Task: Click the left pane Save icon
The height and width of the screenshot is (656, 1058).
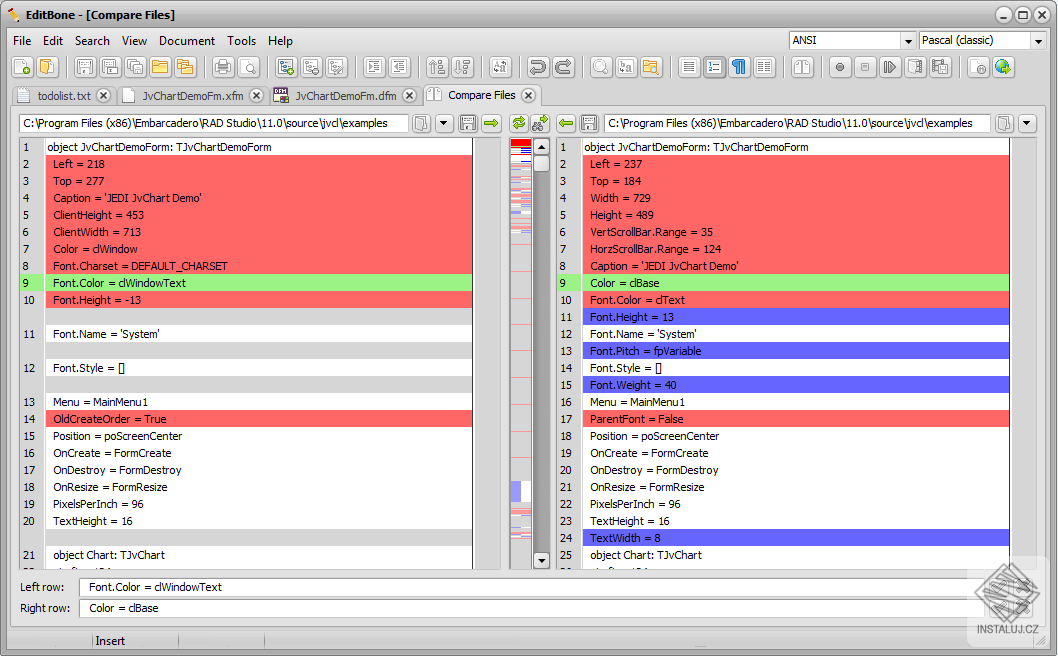Action: [x=467, y=123]
